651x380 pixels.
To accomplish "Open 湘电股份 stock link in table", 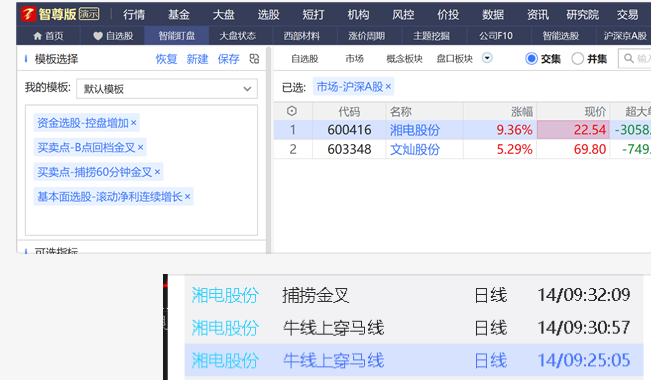I will click(414, 130).
